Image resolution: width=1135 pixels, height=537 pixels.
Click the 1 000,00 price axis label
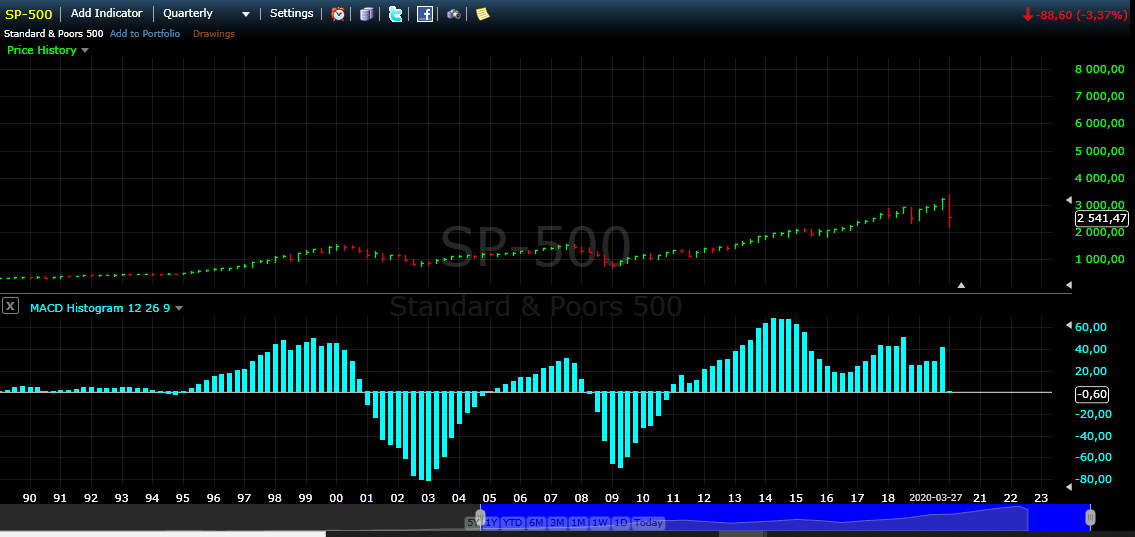pyautogui.click(x=1100, y=259)
